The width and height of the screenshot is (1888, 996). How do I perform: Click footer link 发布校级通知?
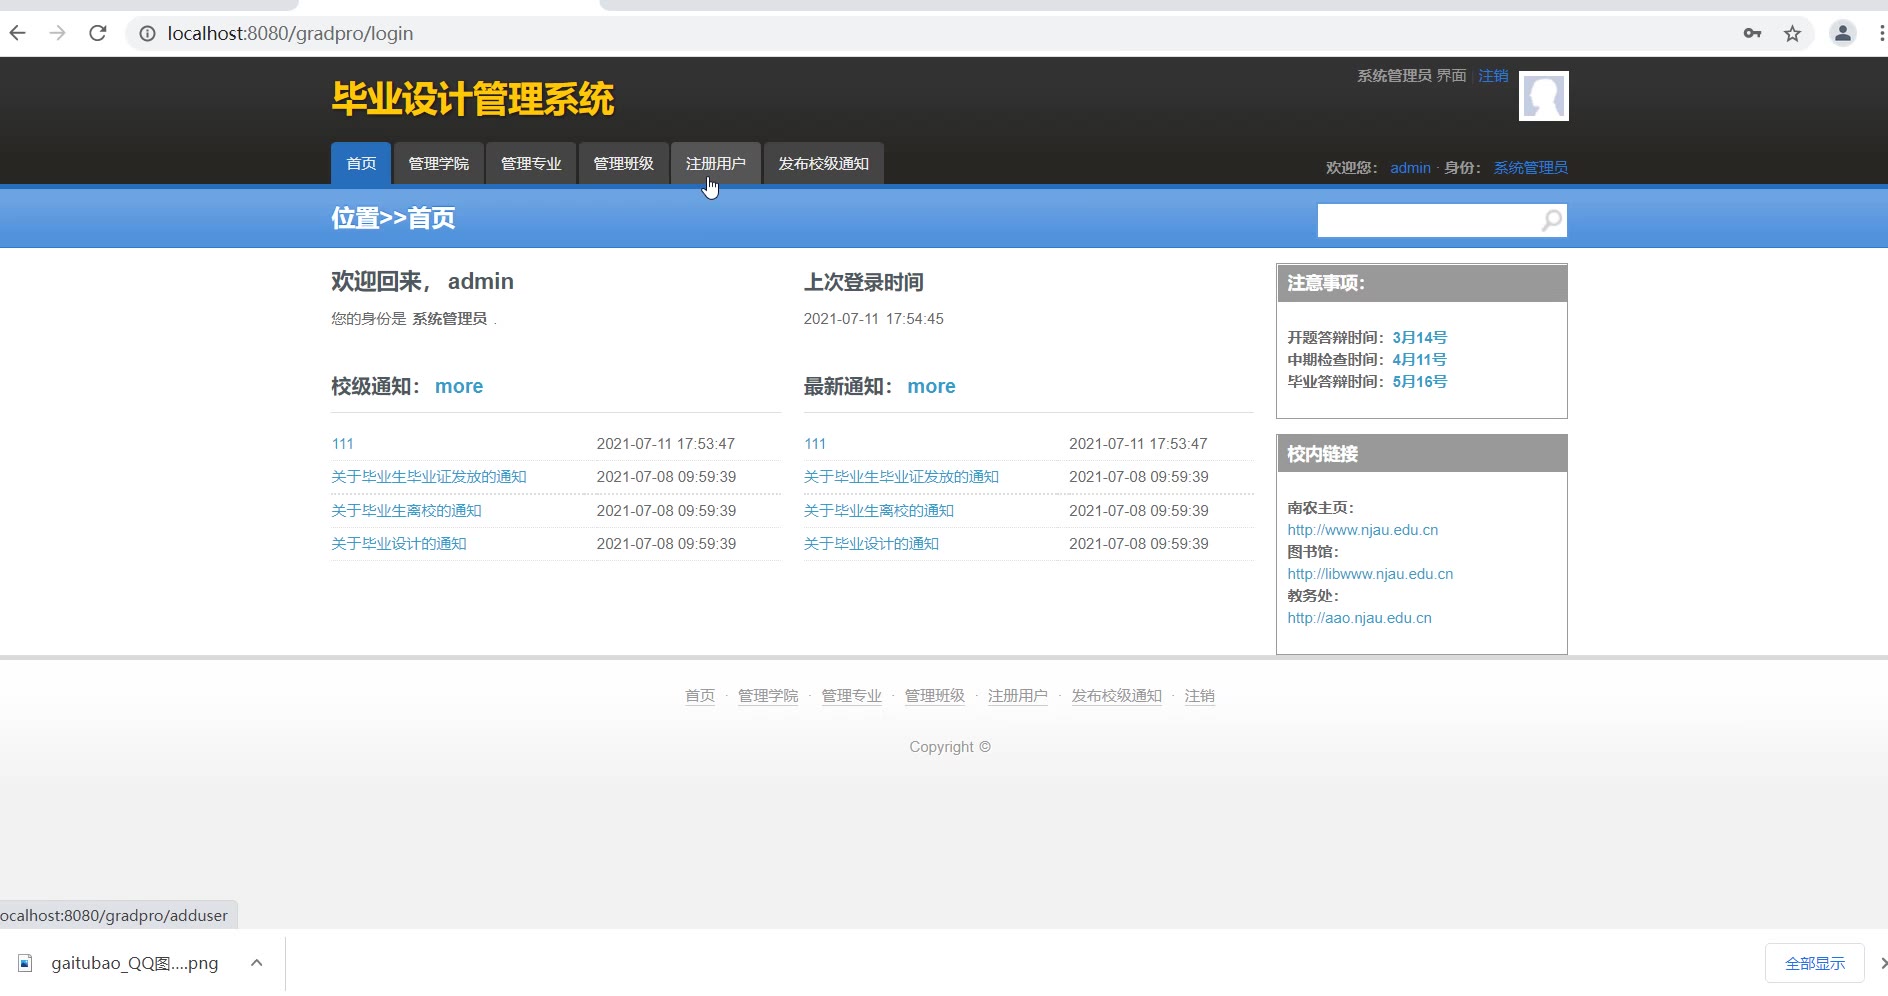tap(1116, 696)
